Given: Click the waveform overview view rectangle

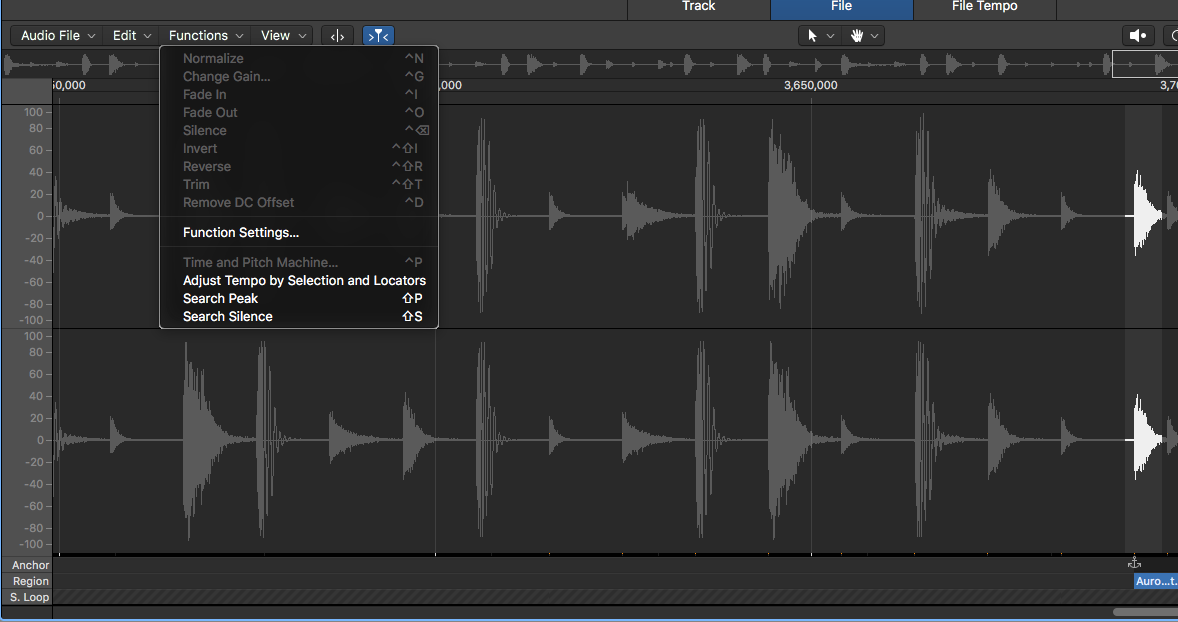Looking at the screenshot, I should pyautogui.click(x=1145, y=64).
